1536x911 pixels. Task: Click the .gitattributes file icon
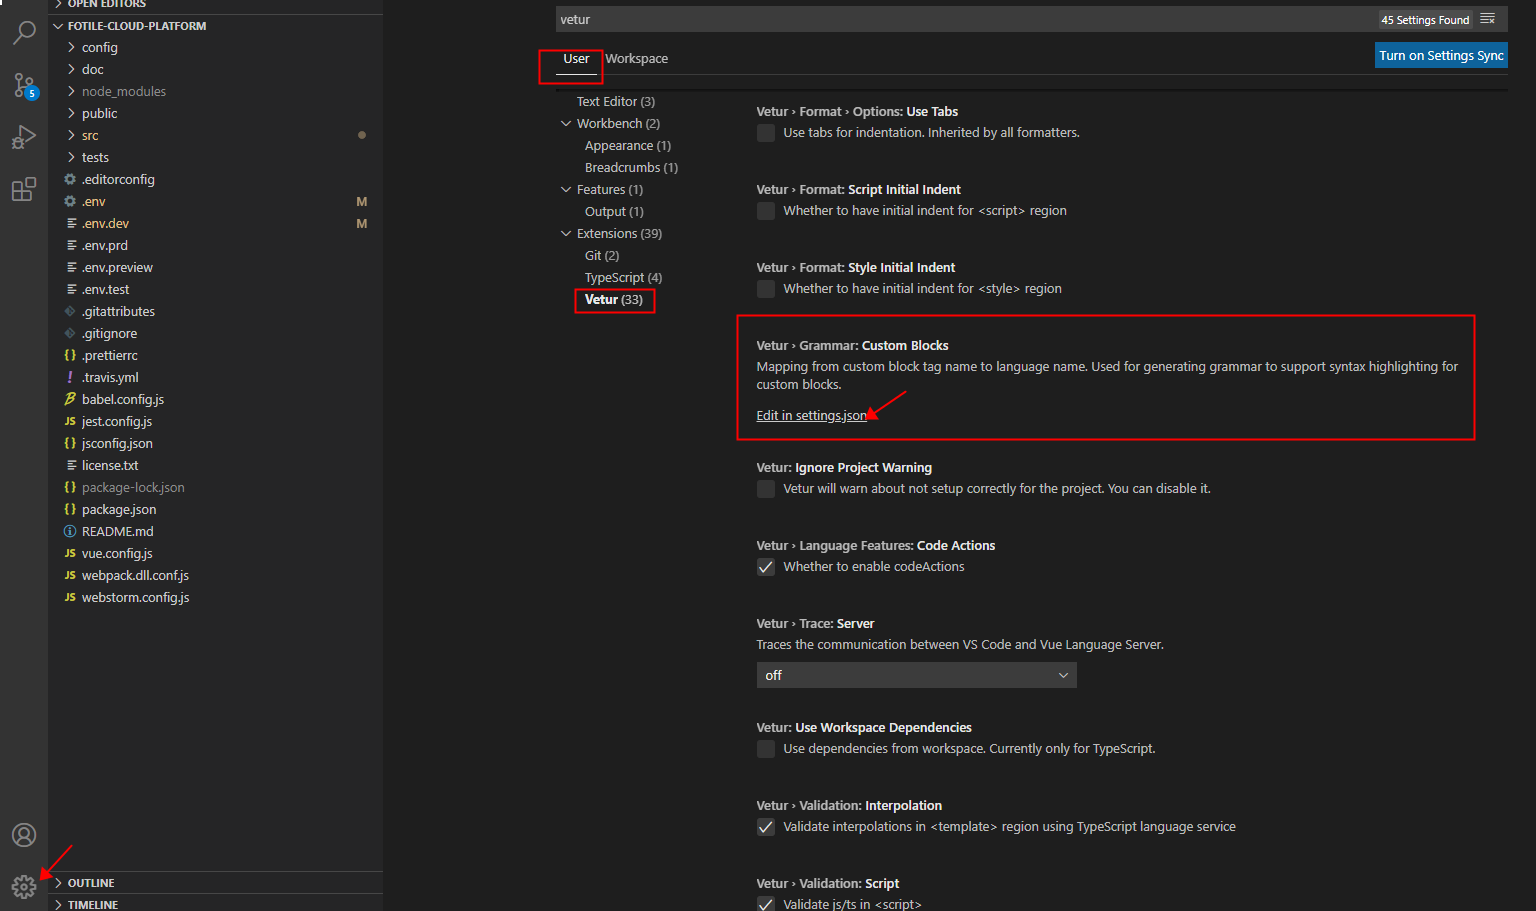tap(70, 311)
